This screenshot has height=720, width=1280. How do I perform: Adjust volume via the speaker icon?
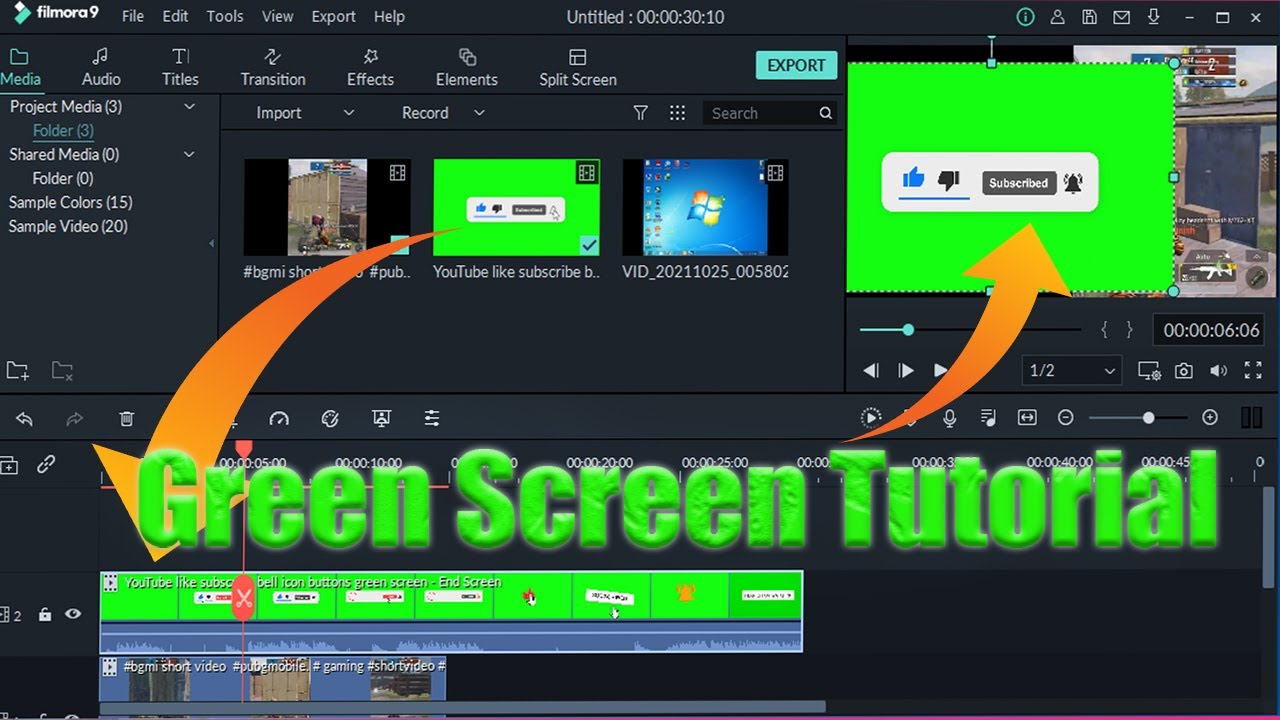pos(1218,371)
